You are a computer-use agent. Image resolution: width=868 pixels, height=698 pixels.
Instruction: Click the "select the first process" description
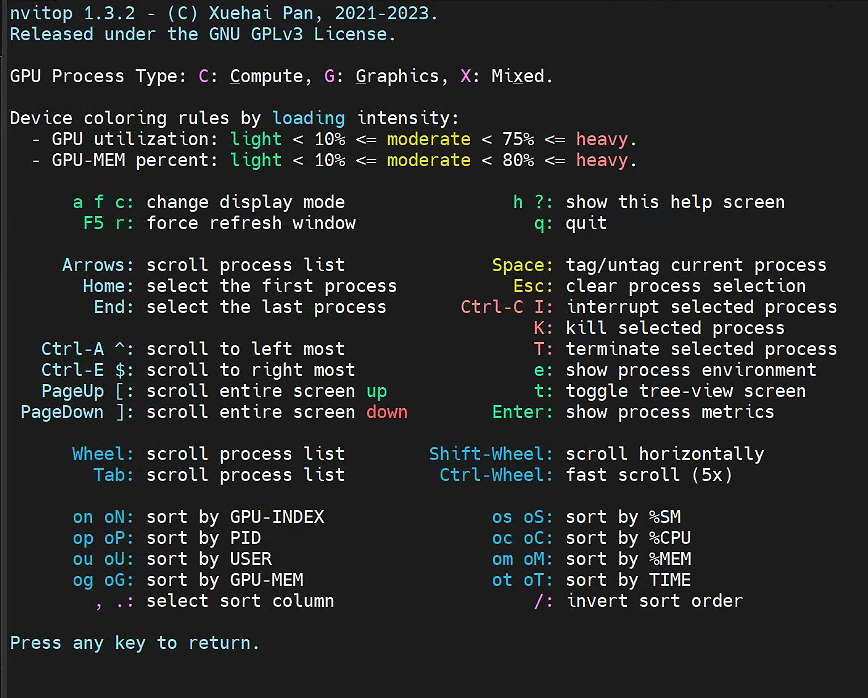271,286
